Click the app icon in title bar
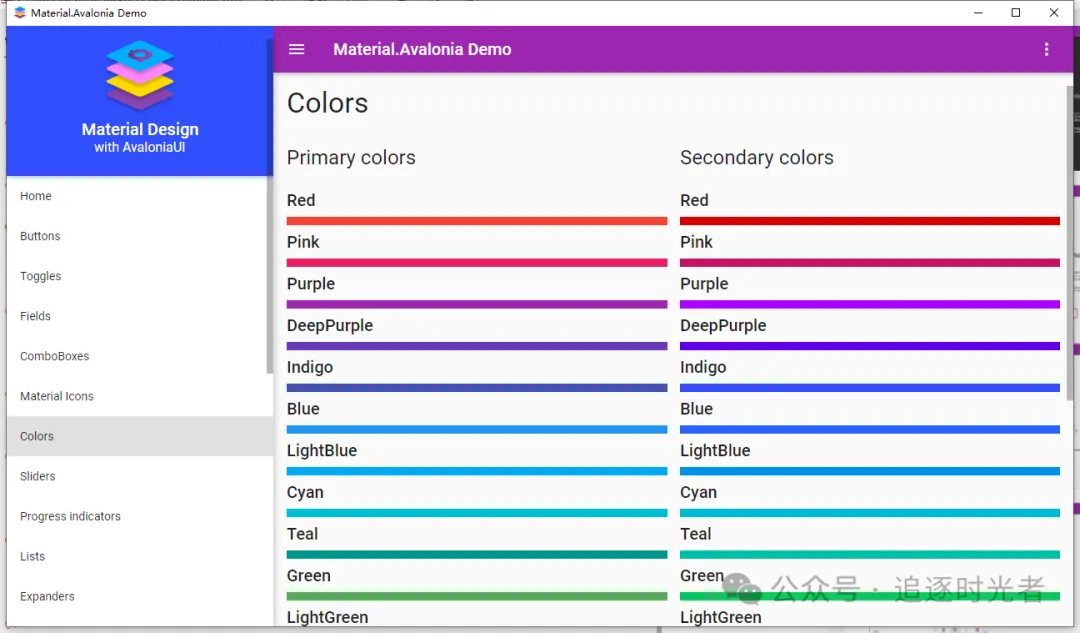The image size is (1080, 633). tap(19, 12)
